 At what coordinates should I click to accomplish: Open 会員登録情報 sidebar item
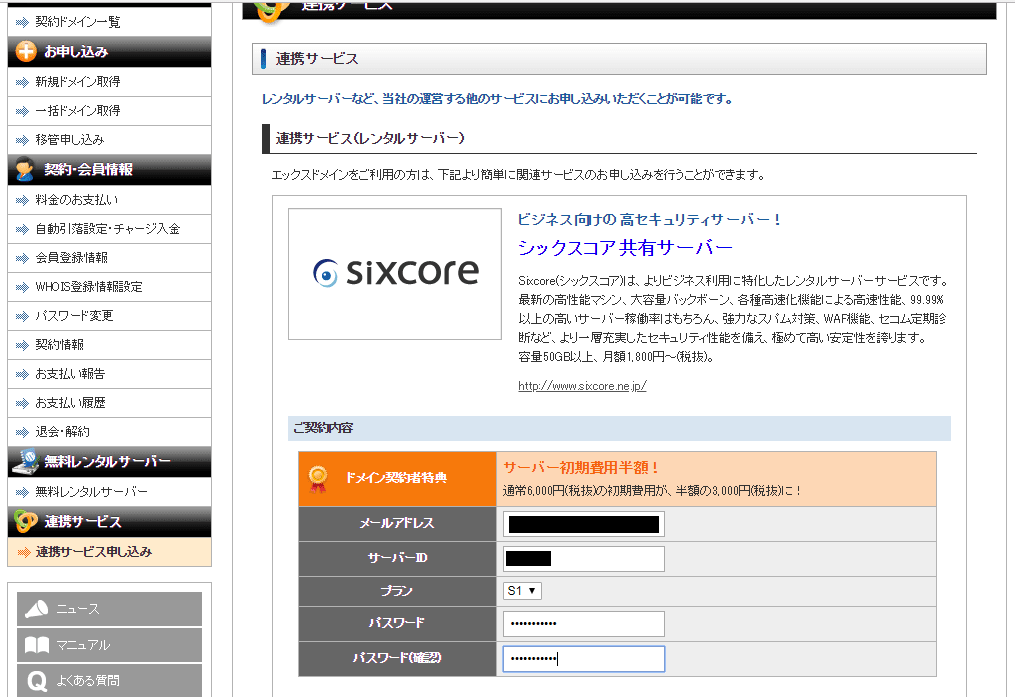click(109, 258)
